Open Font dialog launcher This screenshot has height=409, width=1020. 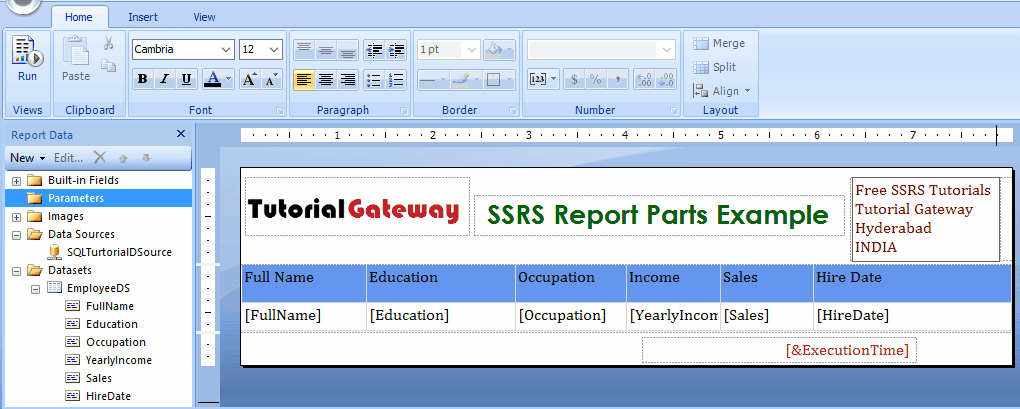(x=280, y=111)
